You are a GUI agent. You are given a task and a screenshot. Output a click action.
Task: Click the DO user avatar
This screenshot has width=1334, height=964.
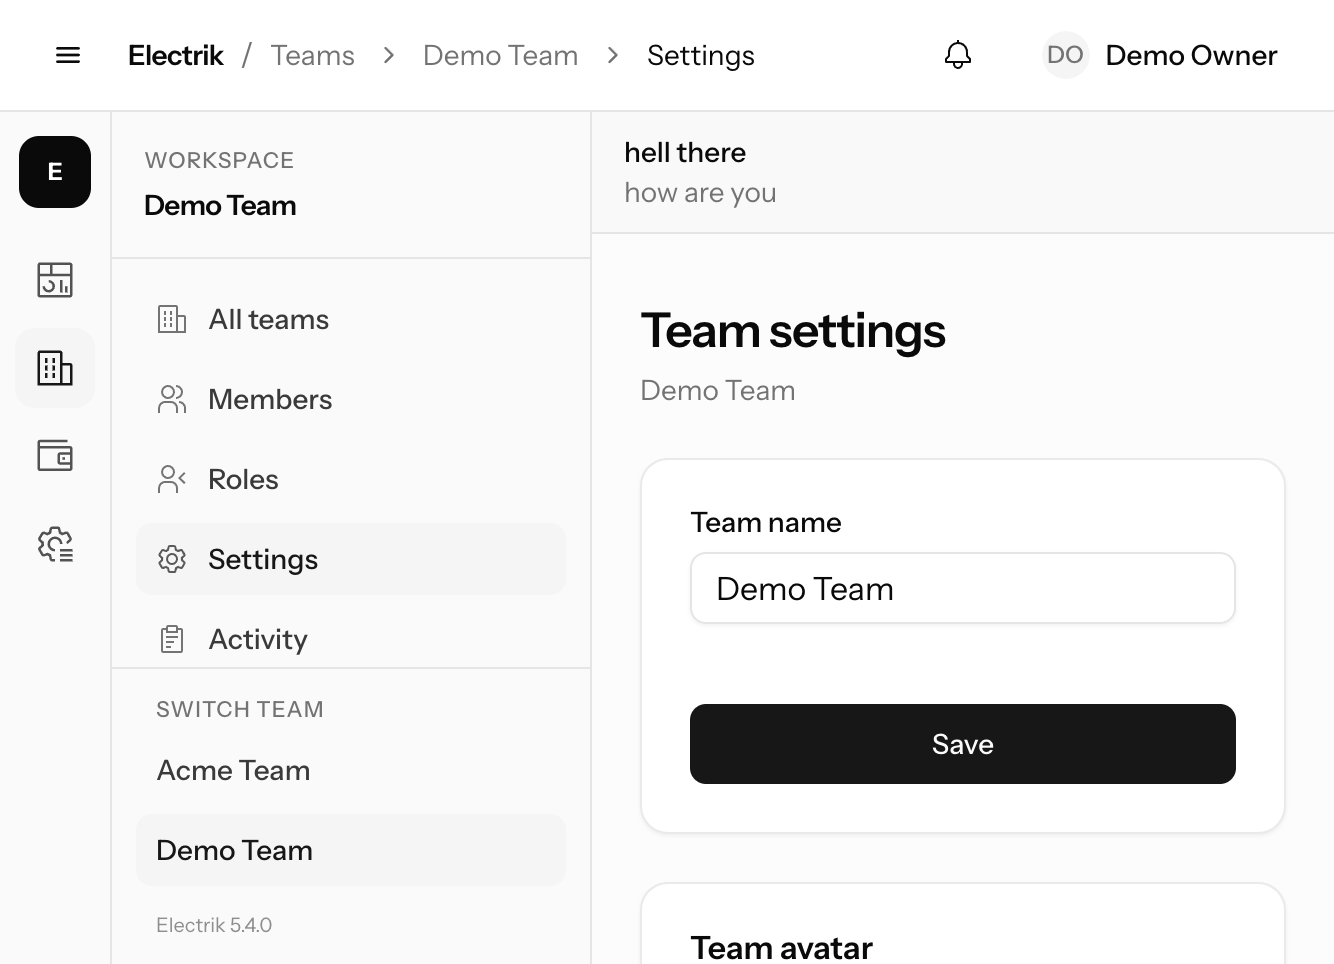[x=1065, y=55]
